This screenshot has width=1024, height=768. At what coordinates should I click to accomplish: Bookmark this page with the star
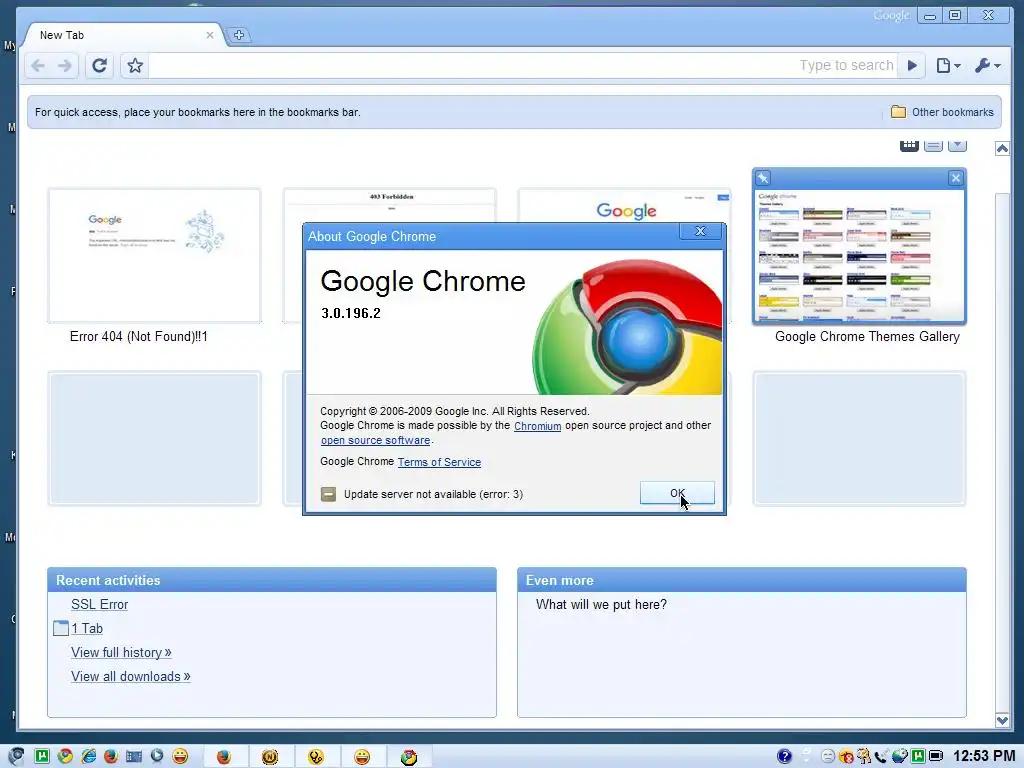pos(135,65)
